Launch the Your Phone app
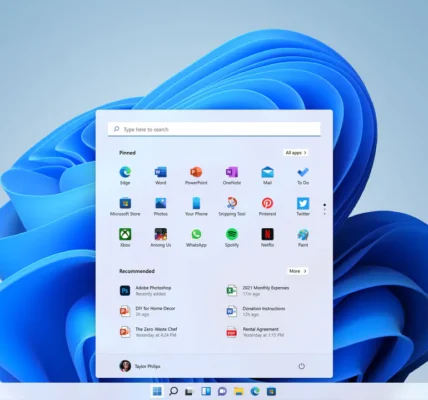428x400 pixels. click(x=196, y=207)
